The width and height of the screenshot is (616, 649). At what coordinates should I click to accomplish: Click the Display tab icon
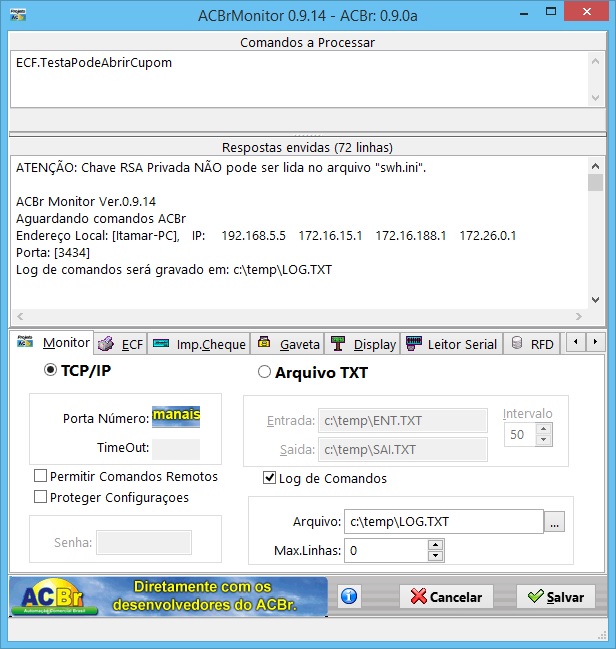(x=338, y=343)
